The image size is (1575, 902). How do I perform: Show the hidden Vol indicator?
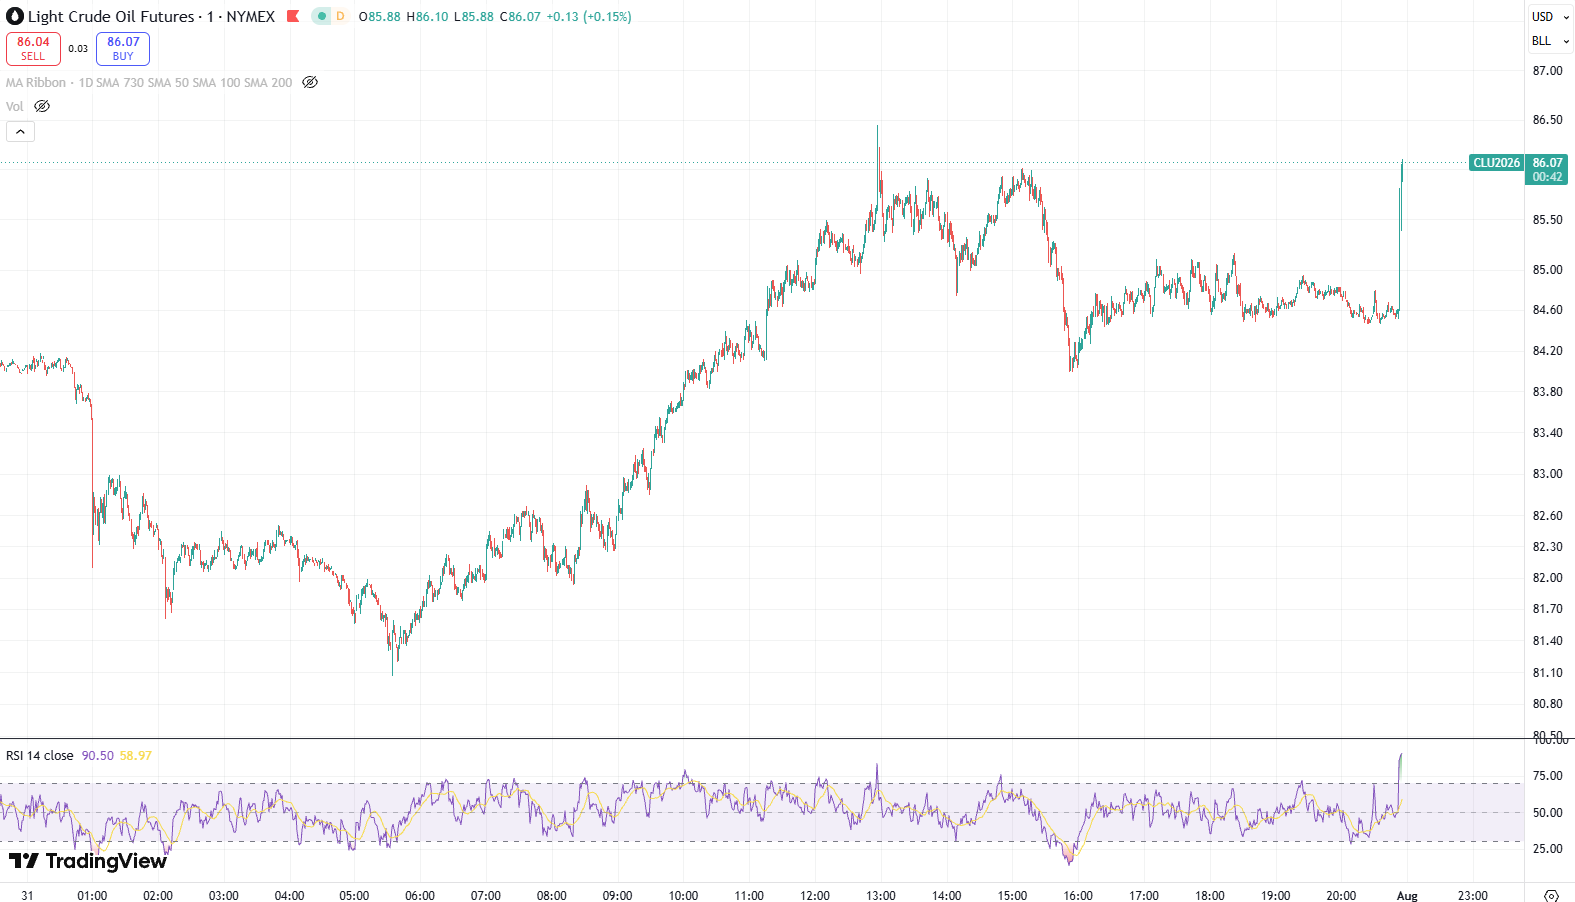tap(42, 106)
